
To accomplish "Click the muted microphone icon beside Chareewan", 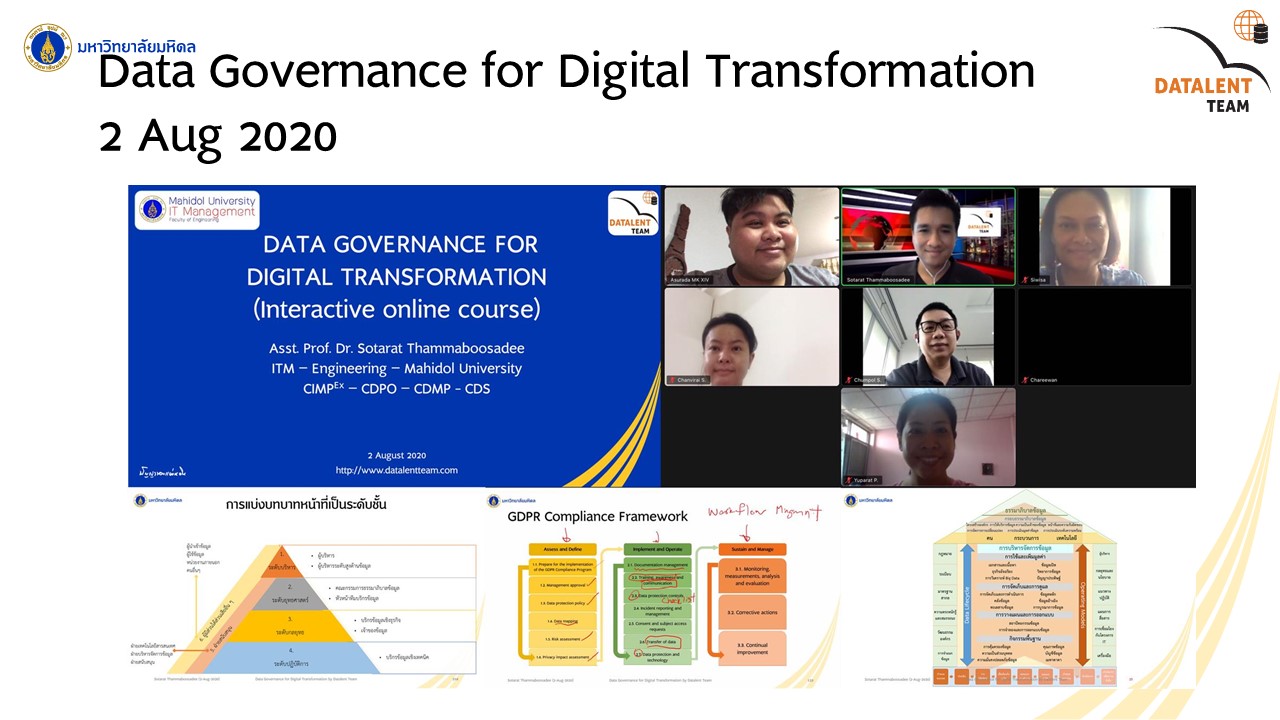I will 1024,380.
